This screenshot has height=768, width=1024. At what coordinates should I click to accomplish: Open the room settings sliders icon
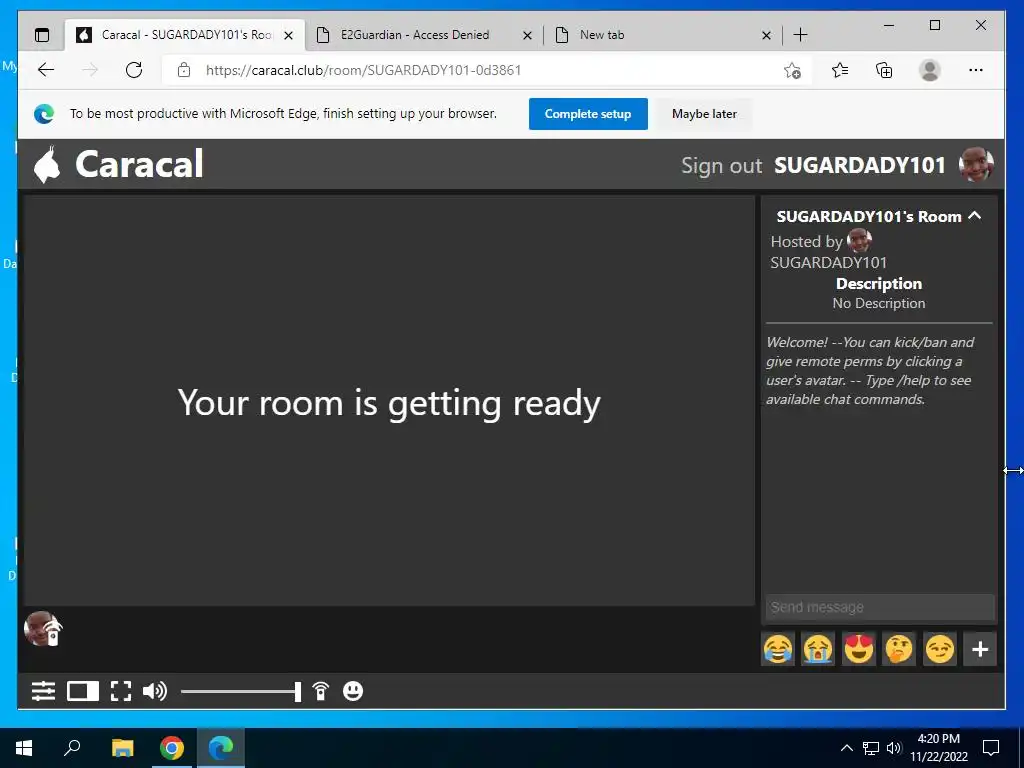(x=43, y=691)
